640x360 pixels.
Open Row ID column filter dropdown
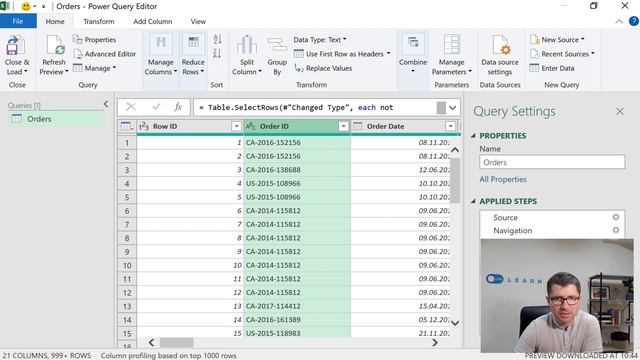[x=236, y=127]
